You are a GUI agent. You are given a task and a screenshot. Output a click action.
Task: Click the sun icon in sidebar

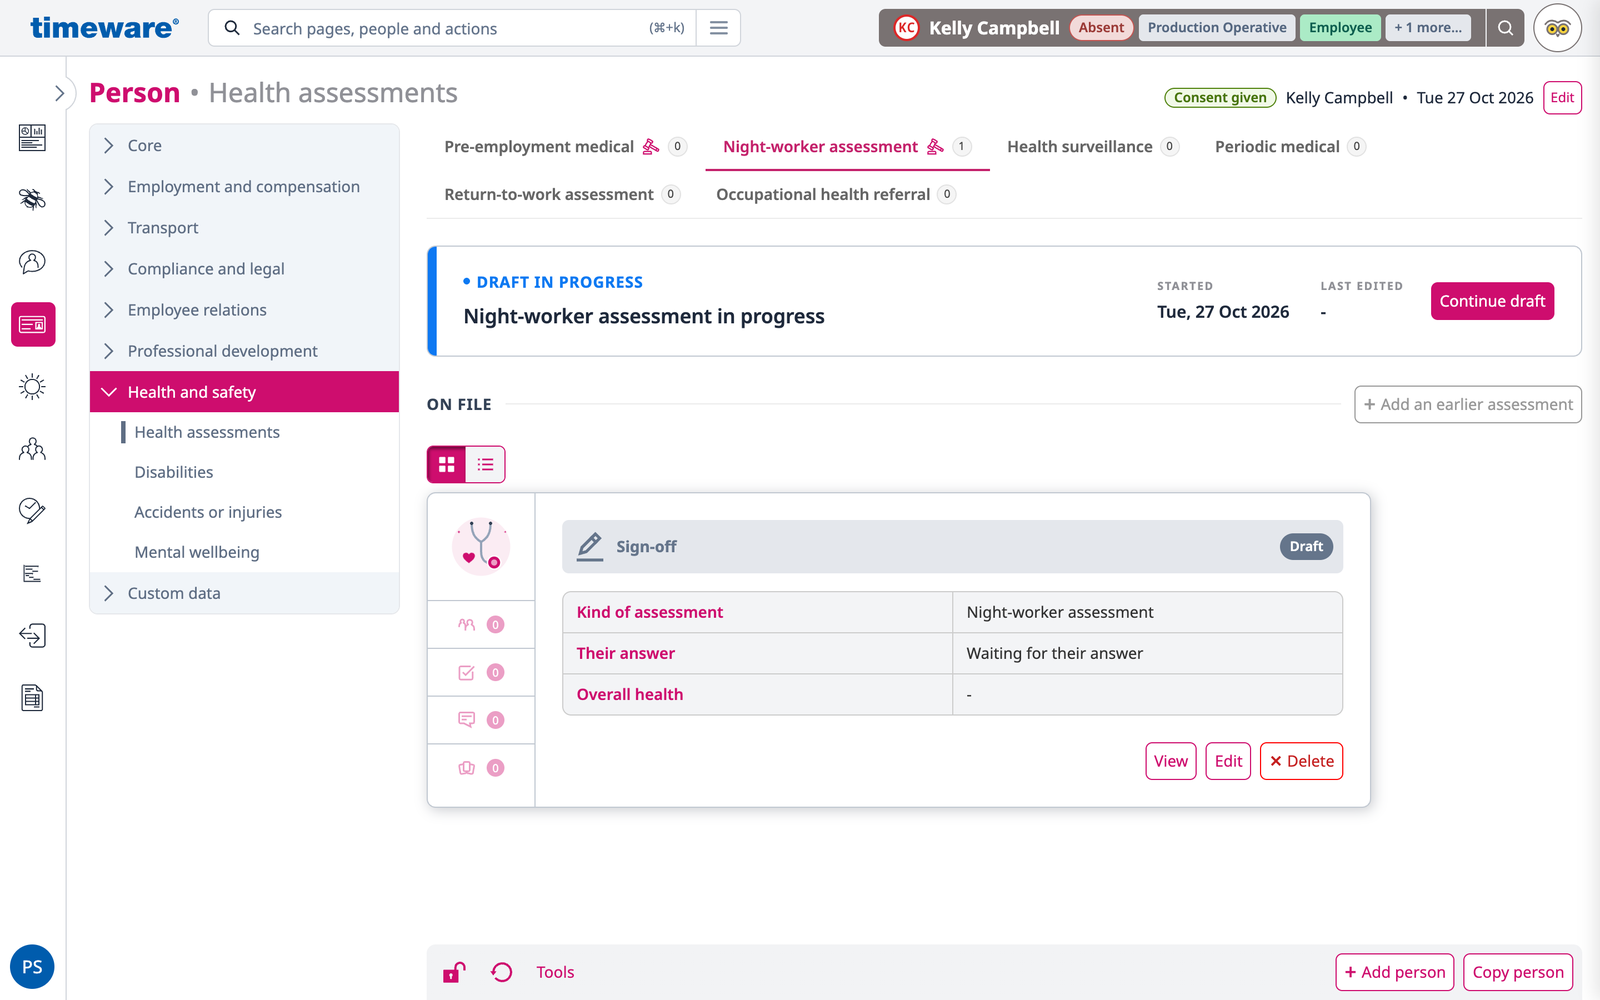click(x=32, y=387)
